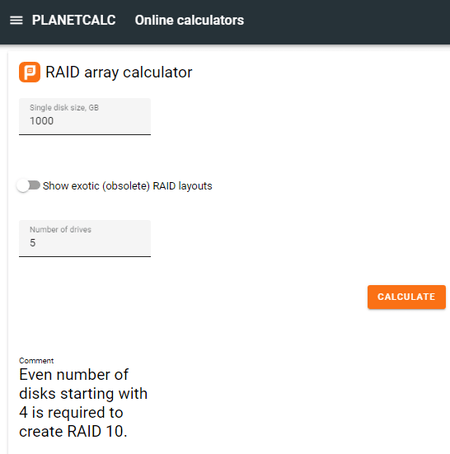Click the RAID 10 comment result text

[x=83, y=403]
